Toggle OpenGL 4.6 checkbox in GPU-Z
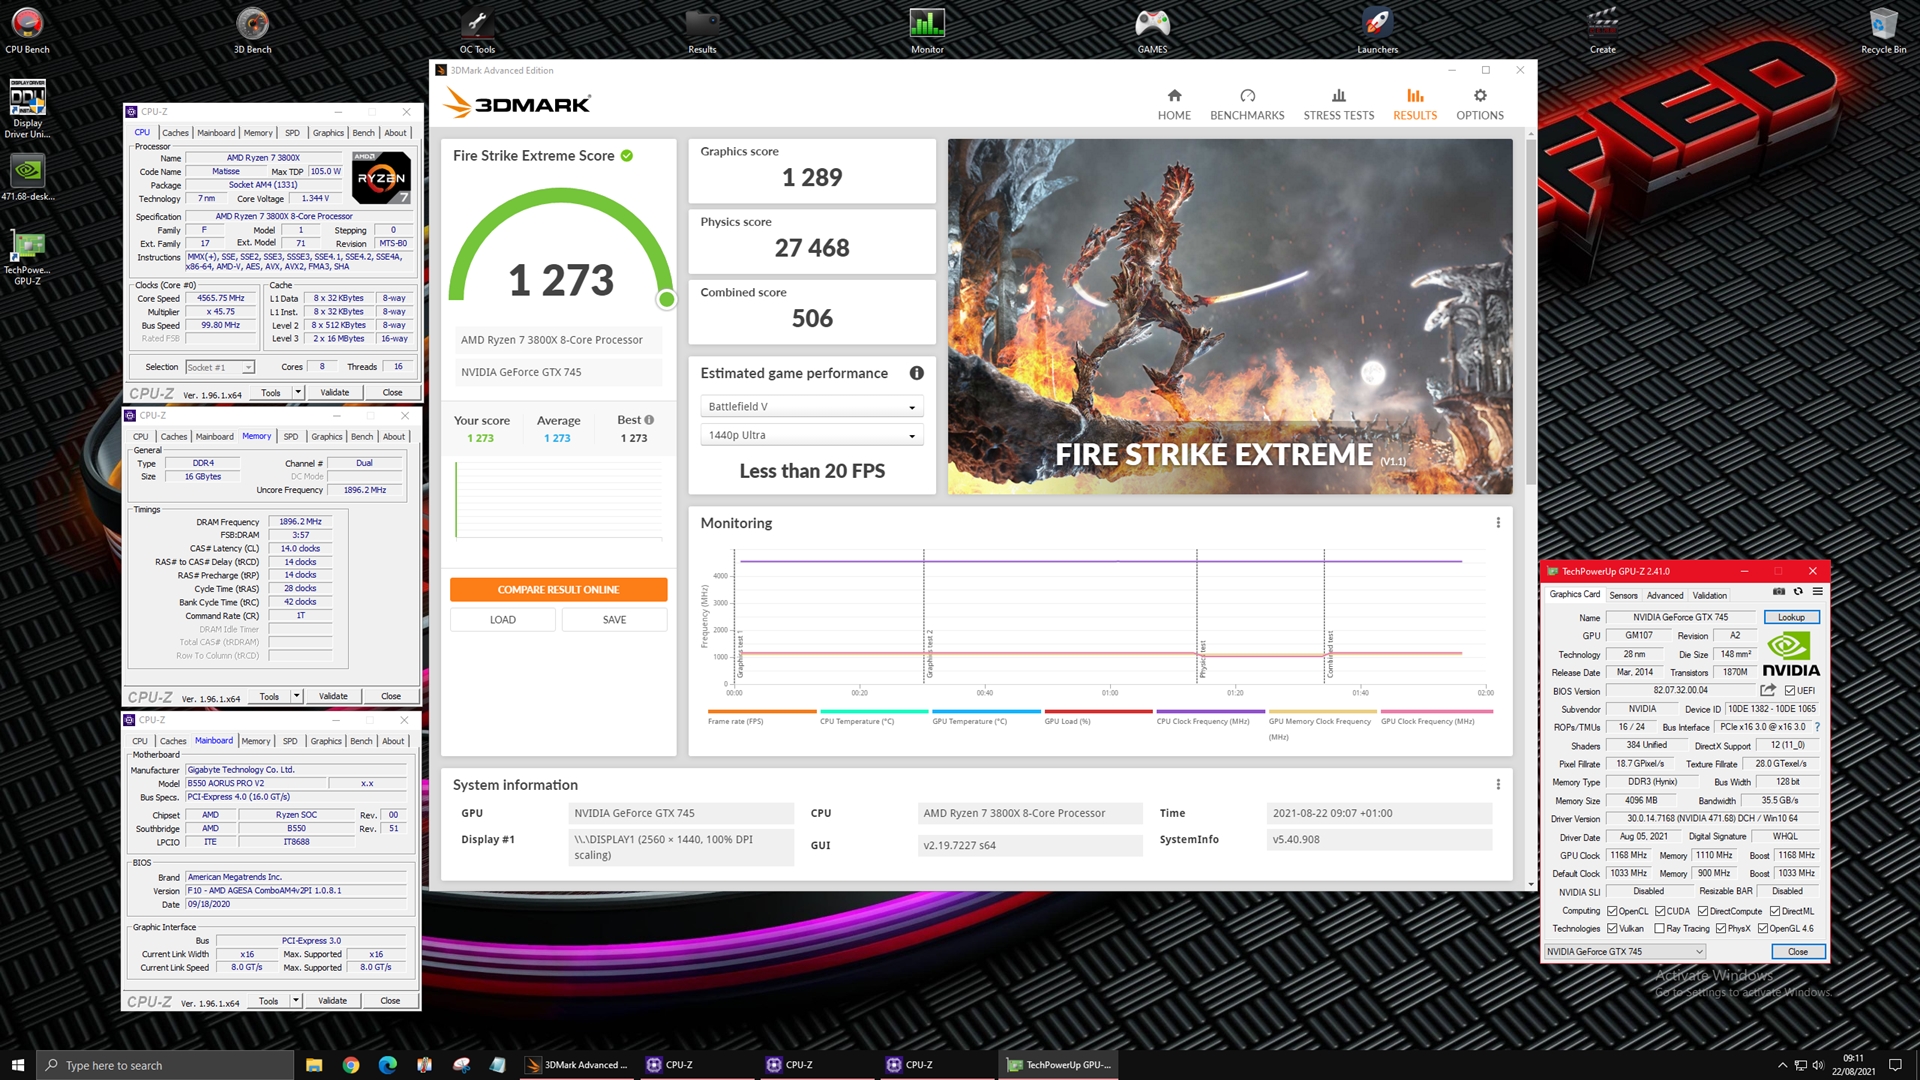The image size is (1920, 1080). [x=1763, y=929]
